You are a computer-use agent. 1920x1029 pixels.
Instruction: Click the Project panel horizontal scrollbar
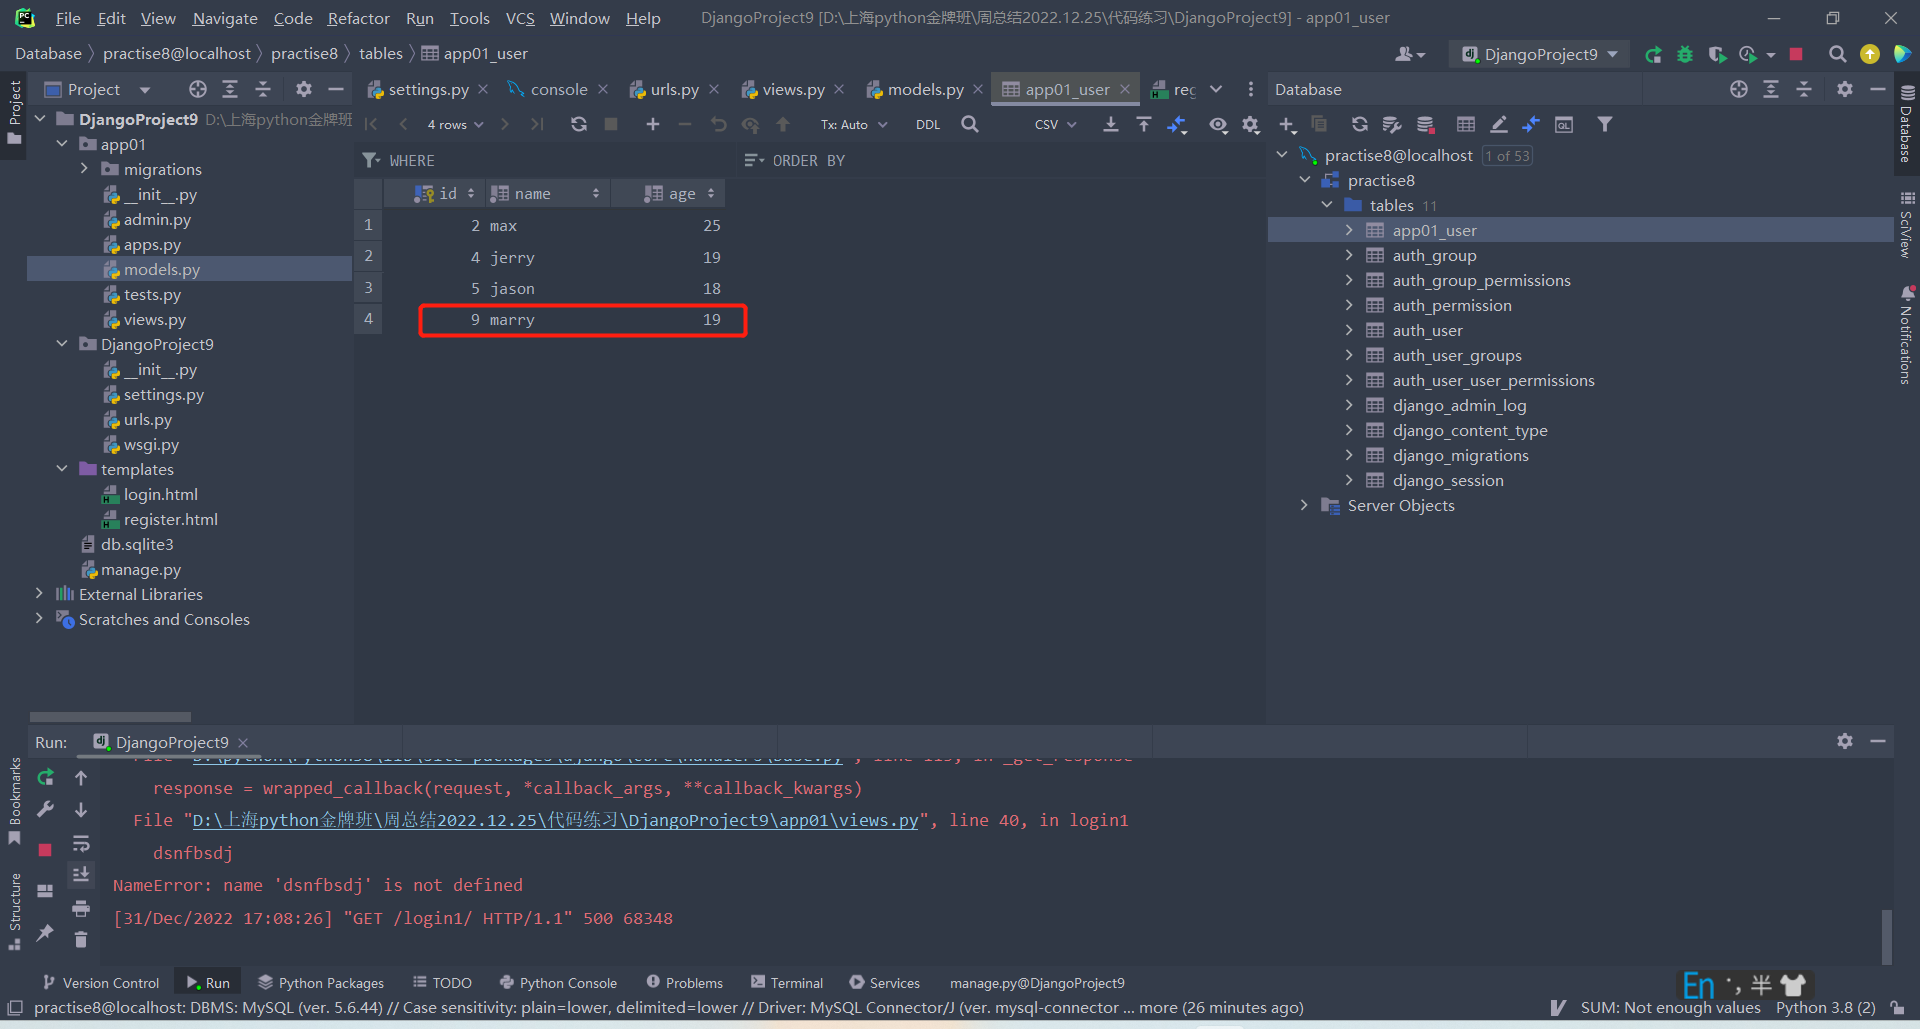pos(110,717)
